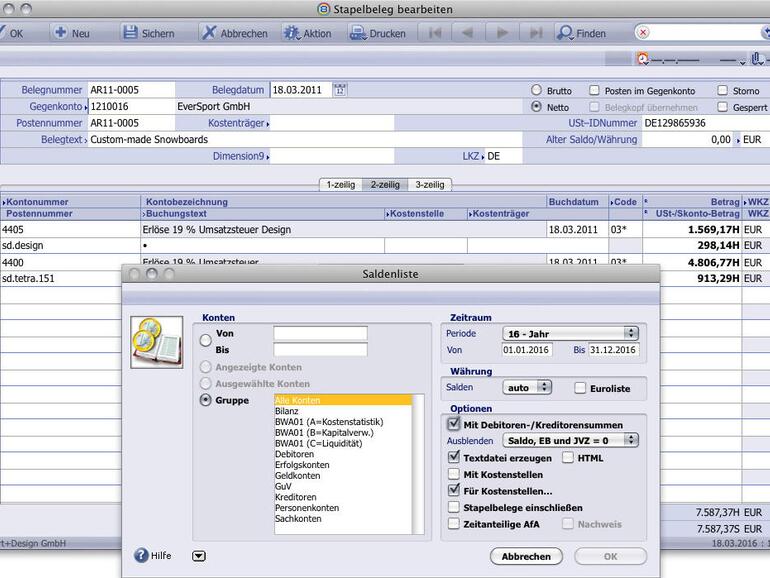
Task: Enable Stapelbelege einschließen checkbox
Action: (454, 507)
